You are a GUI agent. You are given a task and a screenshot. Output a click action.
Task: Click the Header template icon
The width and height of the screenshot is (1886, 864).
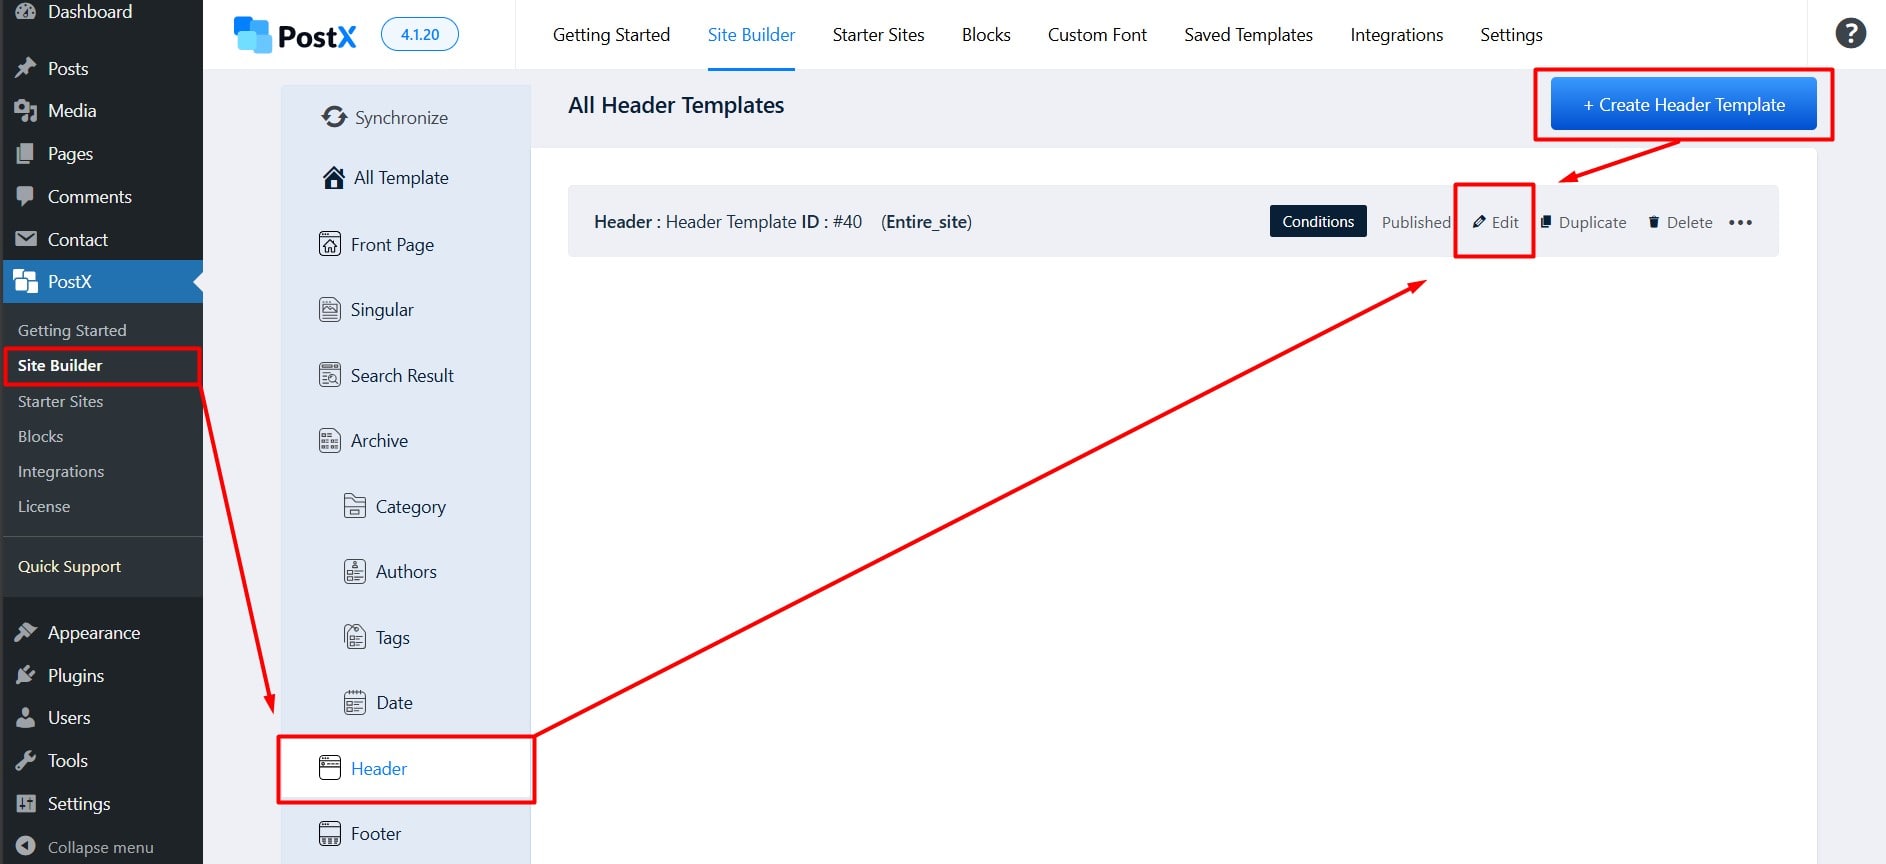coord(330,768)
